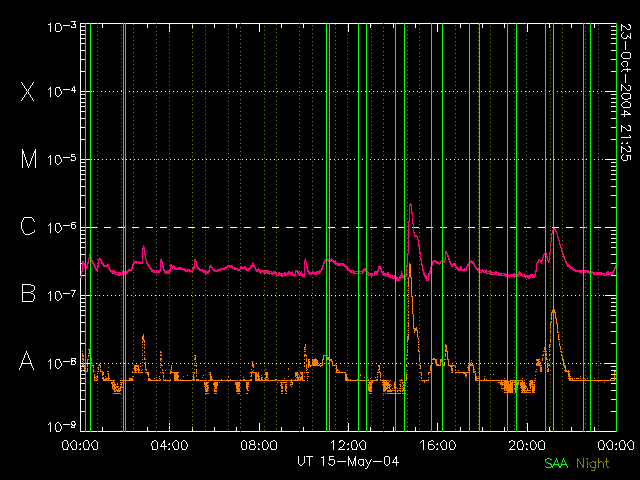The height and width of the screenshot is (480, 640).
Task: Click the green SAA legend label
Action: [x=556, y=464]
